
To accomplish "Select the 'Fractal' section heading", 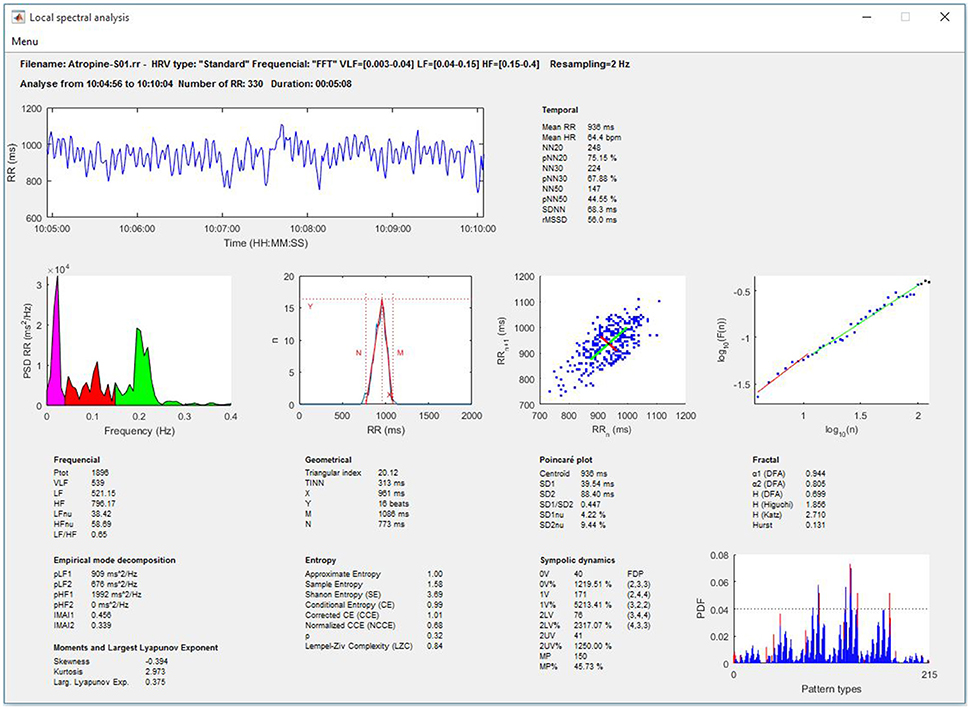I will coord(766,460).
